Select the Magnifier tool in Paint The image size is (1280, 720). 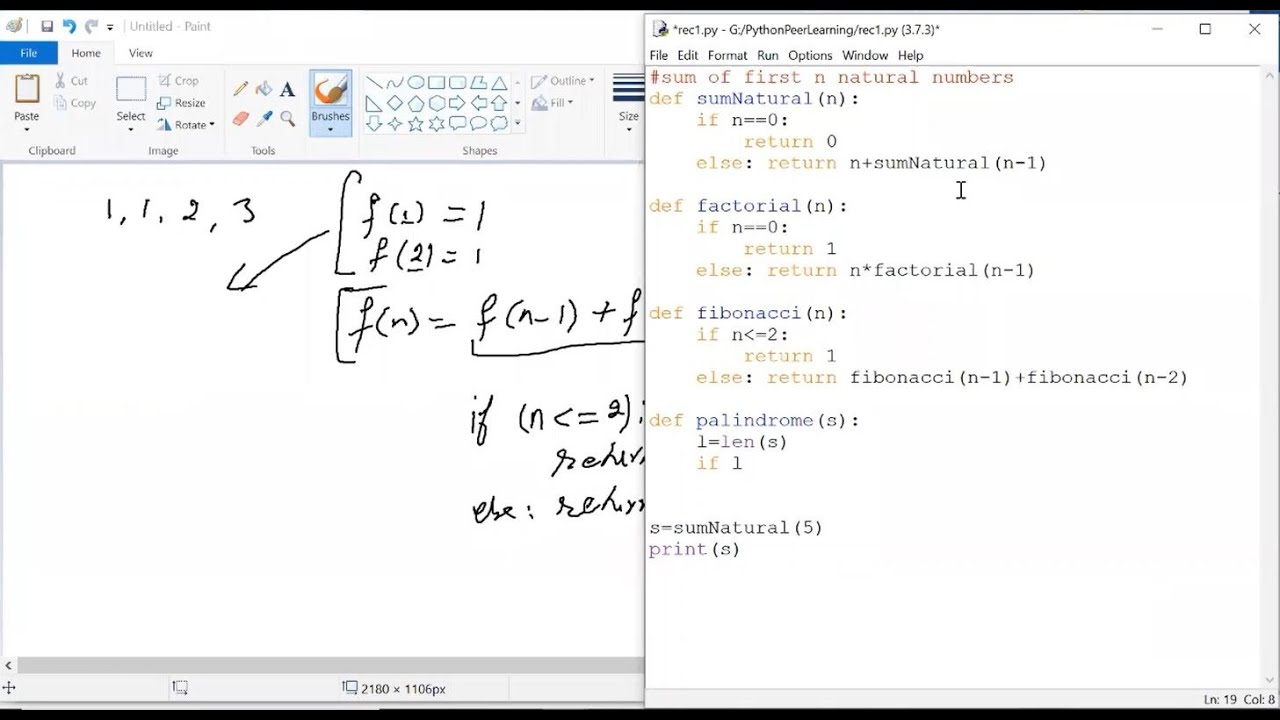(288, 118)
